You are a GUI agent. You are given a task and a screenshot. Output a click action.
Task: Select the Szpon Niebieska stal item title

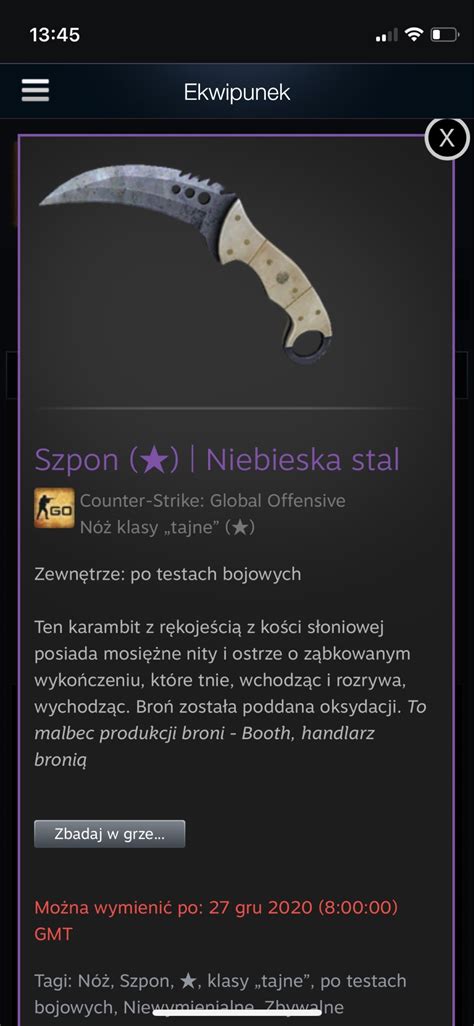click(217, 459)
